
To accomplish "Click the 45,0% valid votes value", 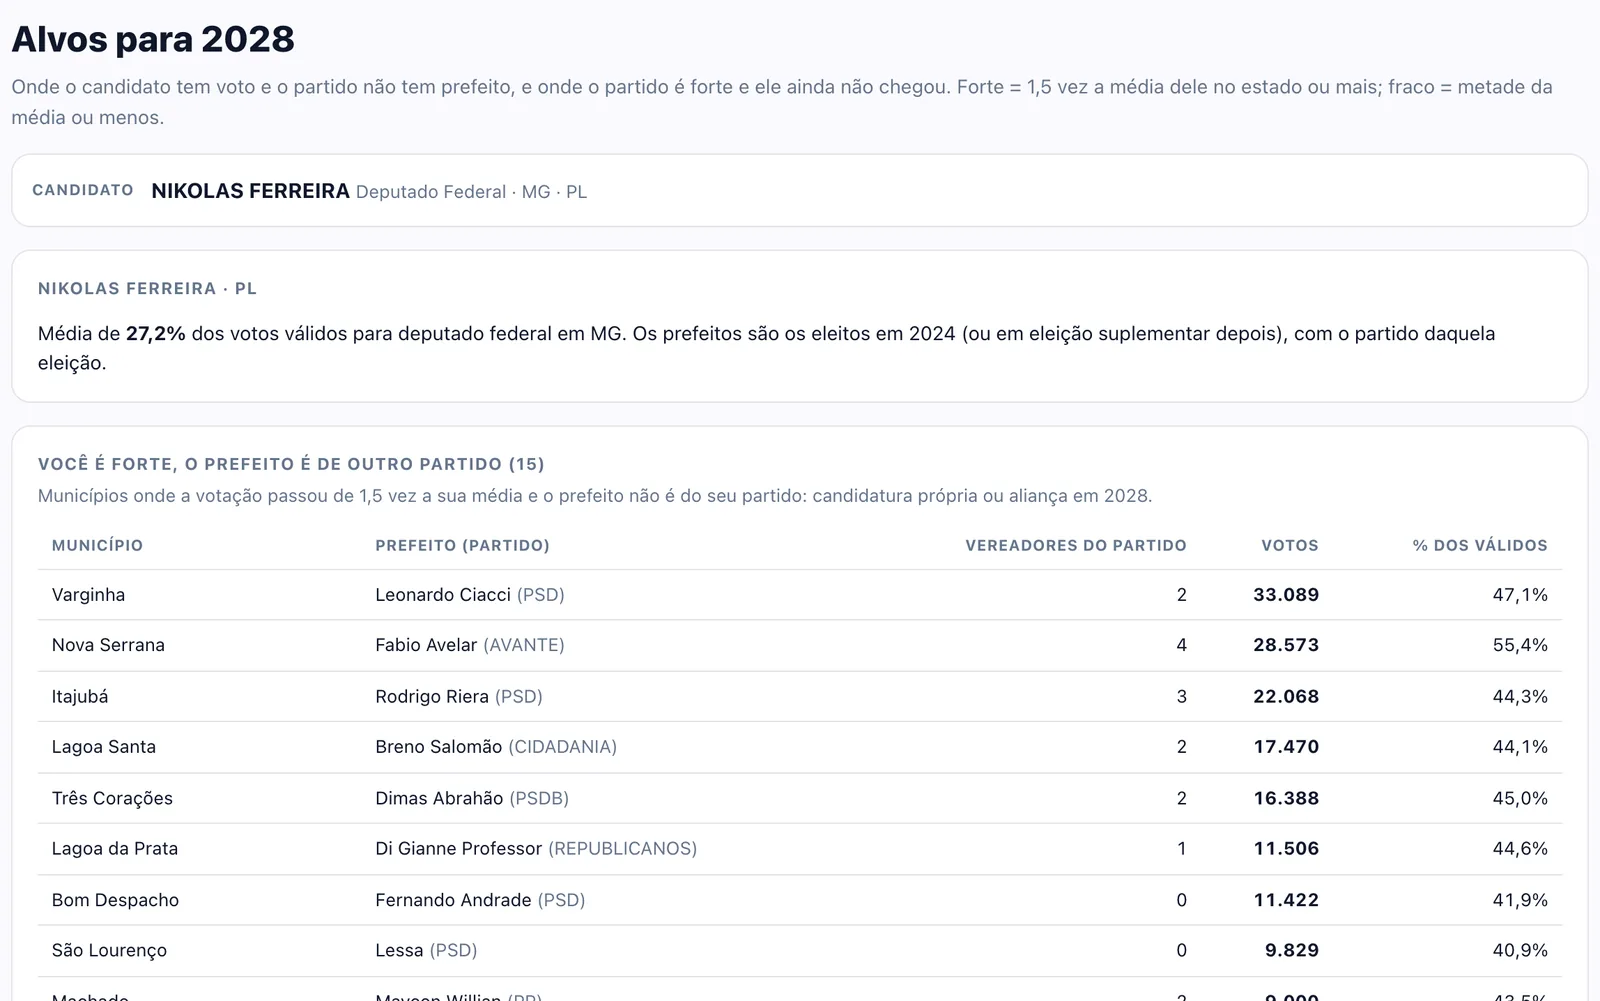I will point(1520,798).
